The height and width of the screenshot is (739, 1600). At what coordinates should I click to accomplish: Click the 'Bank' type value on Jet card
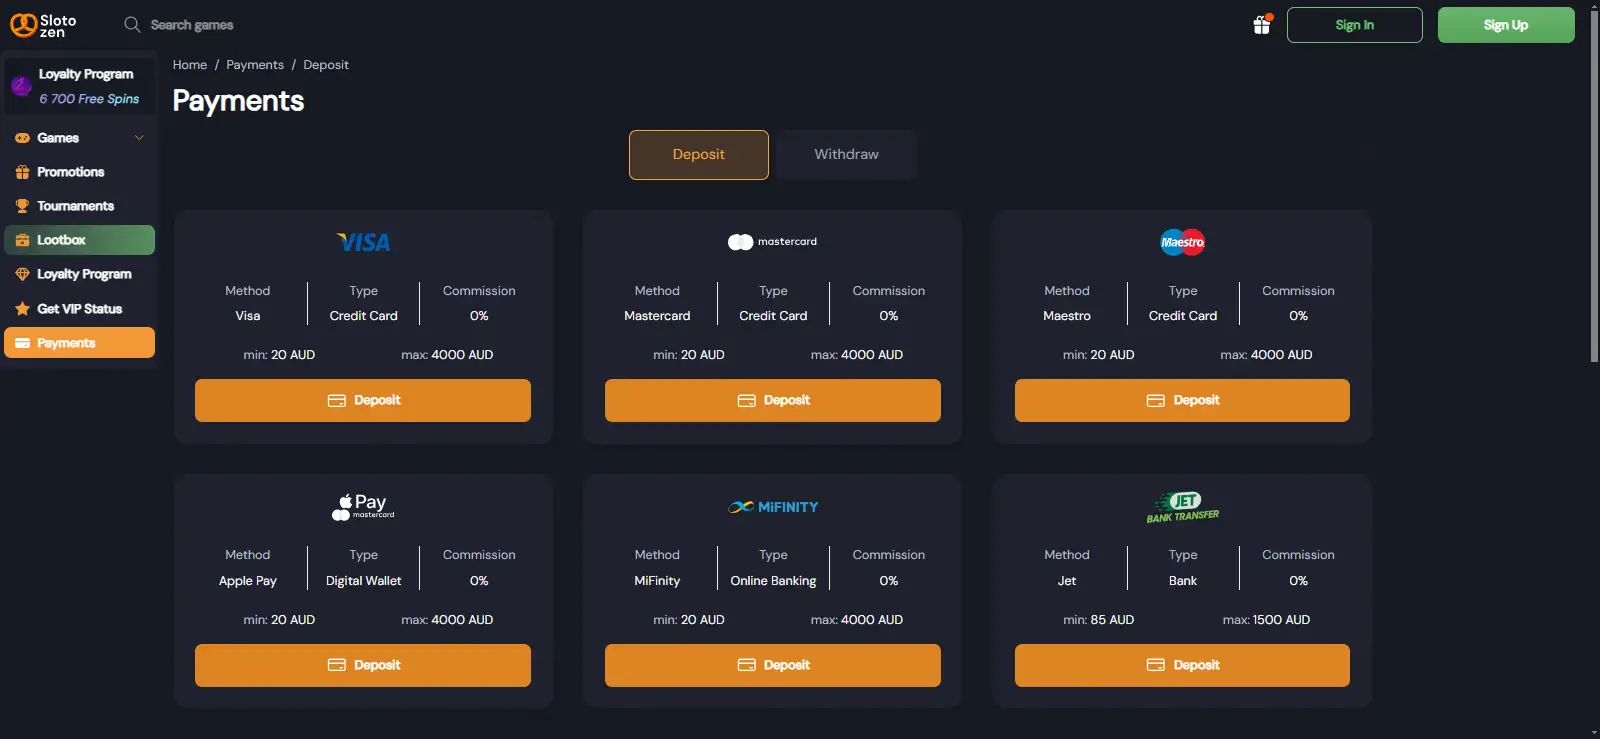pos(1183,581)
